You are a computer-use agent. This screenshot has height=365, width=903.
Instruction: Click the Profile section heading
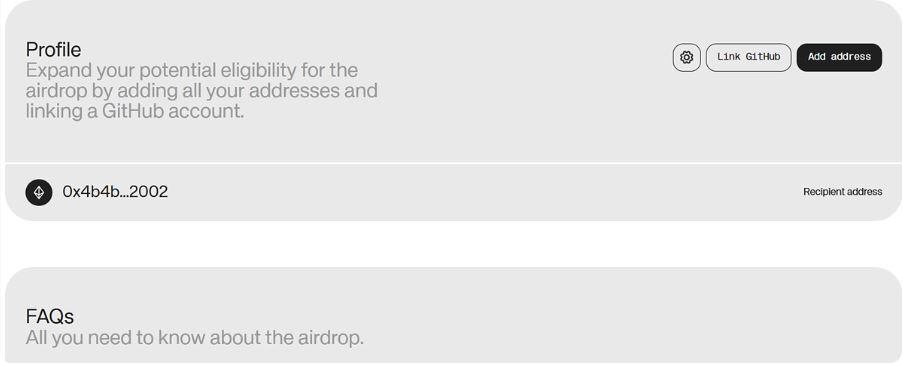54,50
